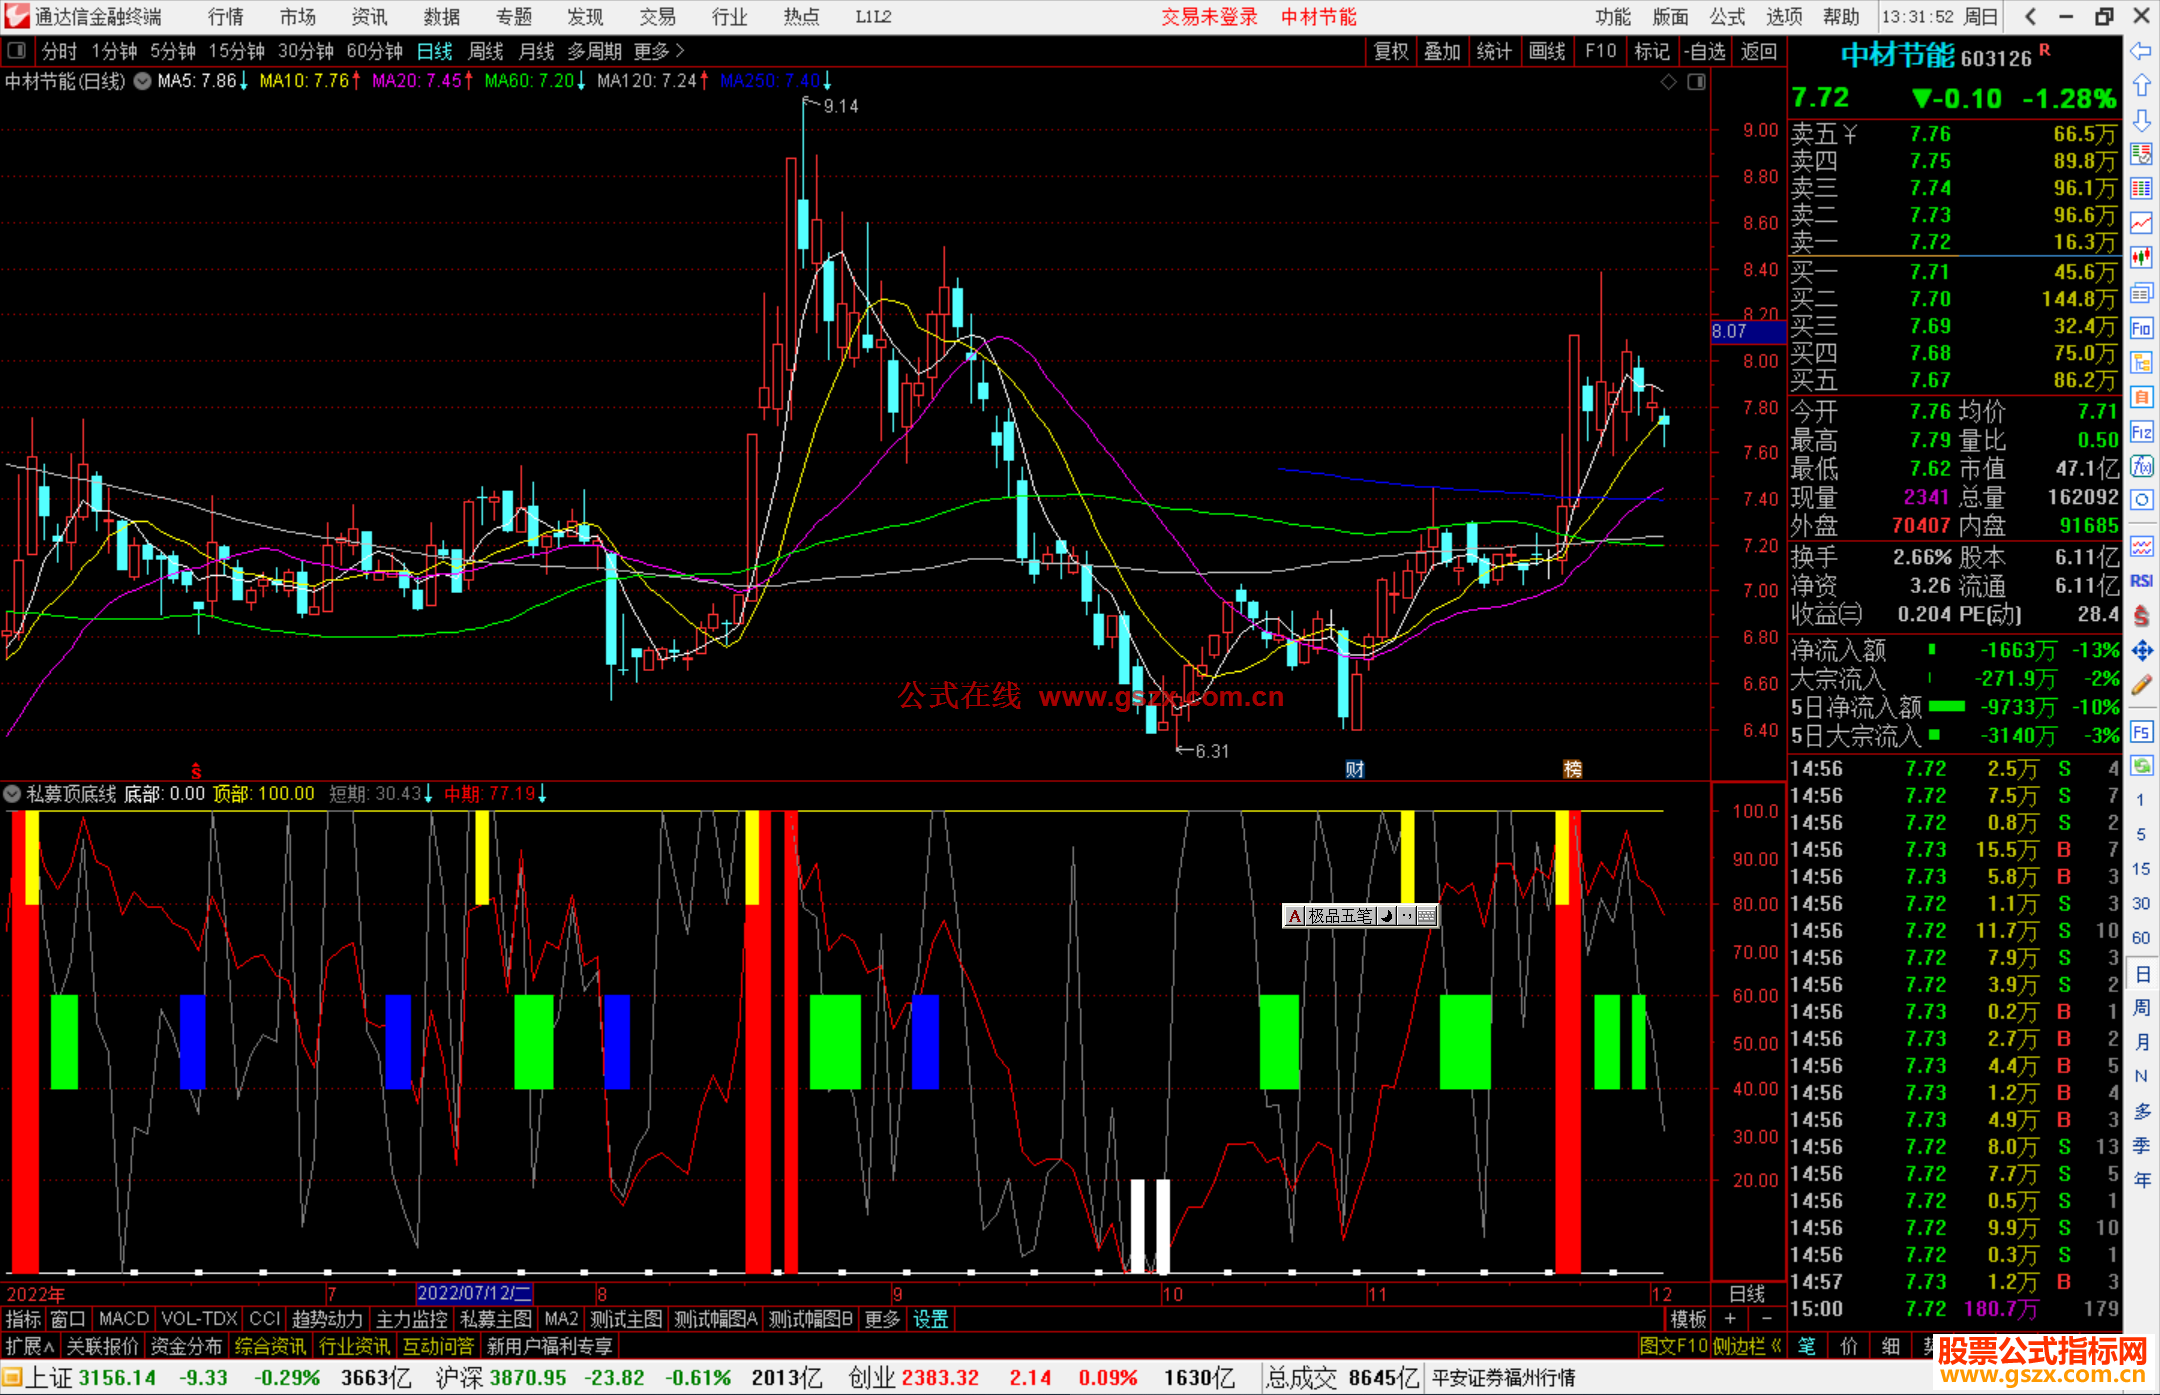Open the 私募顶底线 indicator dropdown arrow
Viewport: 2160px width, 1395px height.
click(12, 794)
